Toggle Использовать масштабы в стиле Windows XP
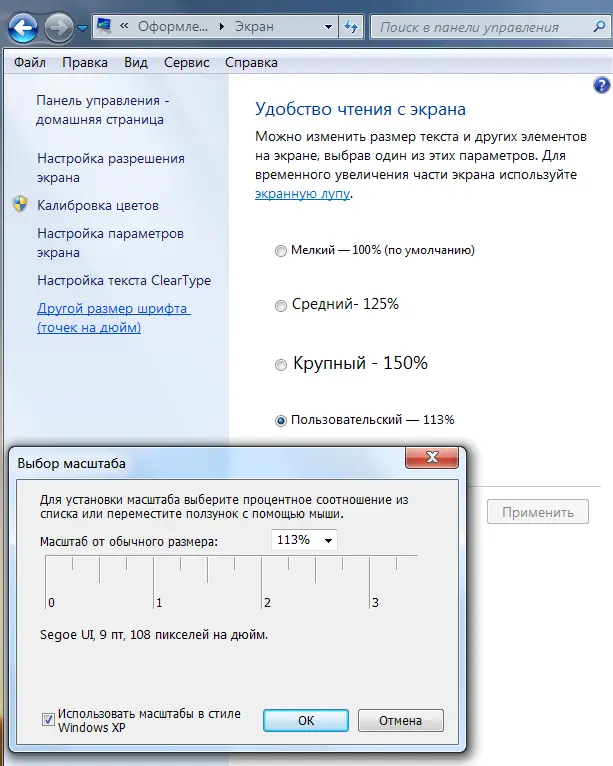613x766 pixels. tap(48, 719)
